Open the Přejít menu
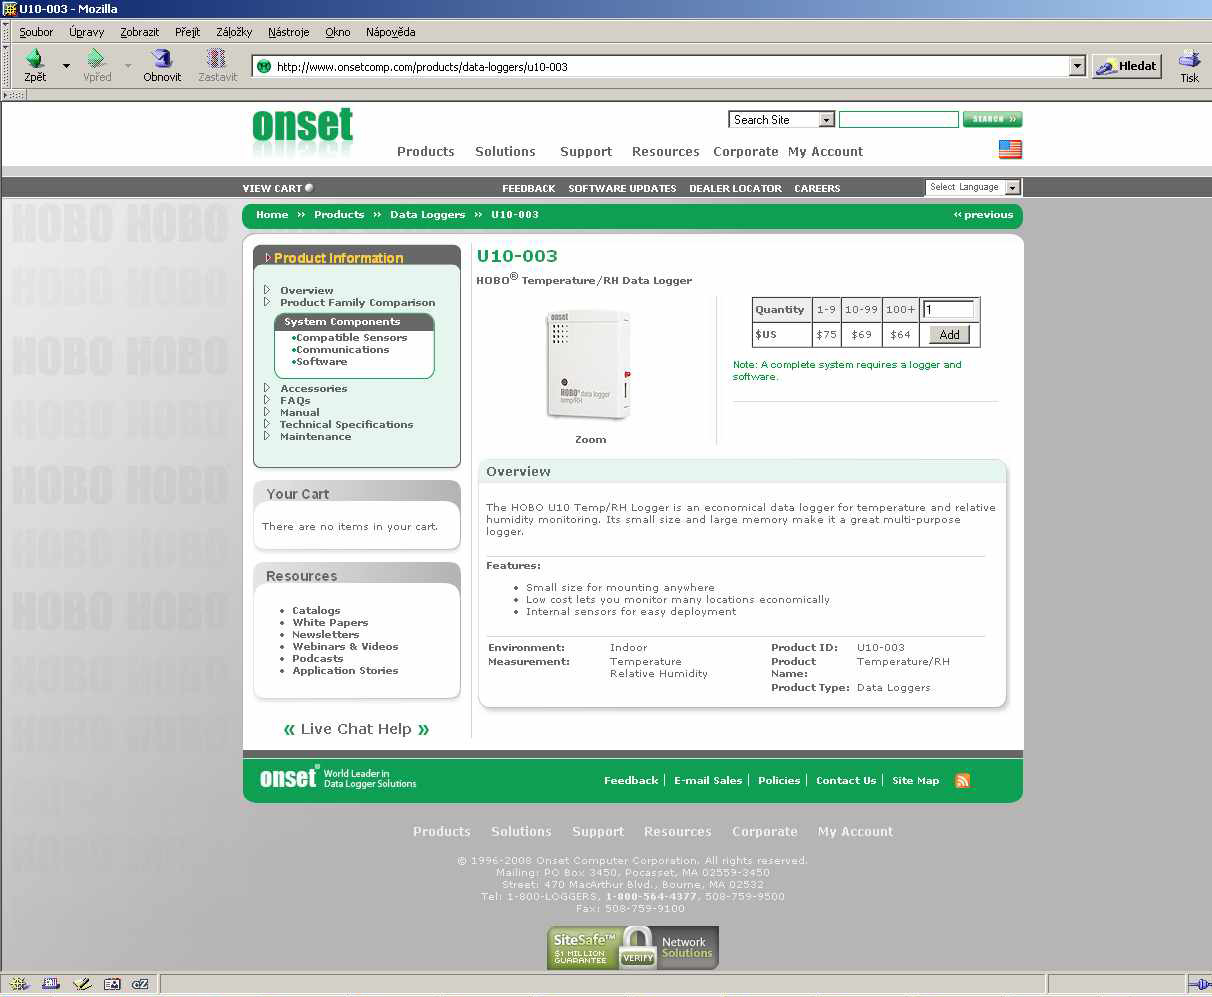The image size is (1212, 997). 188,32
